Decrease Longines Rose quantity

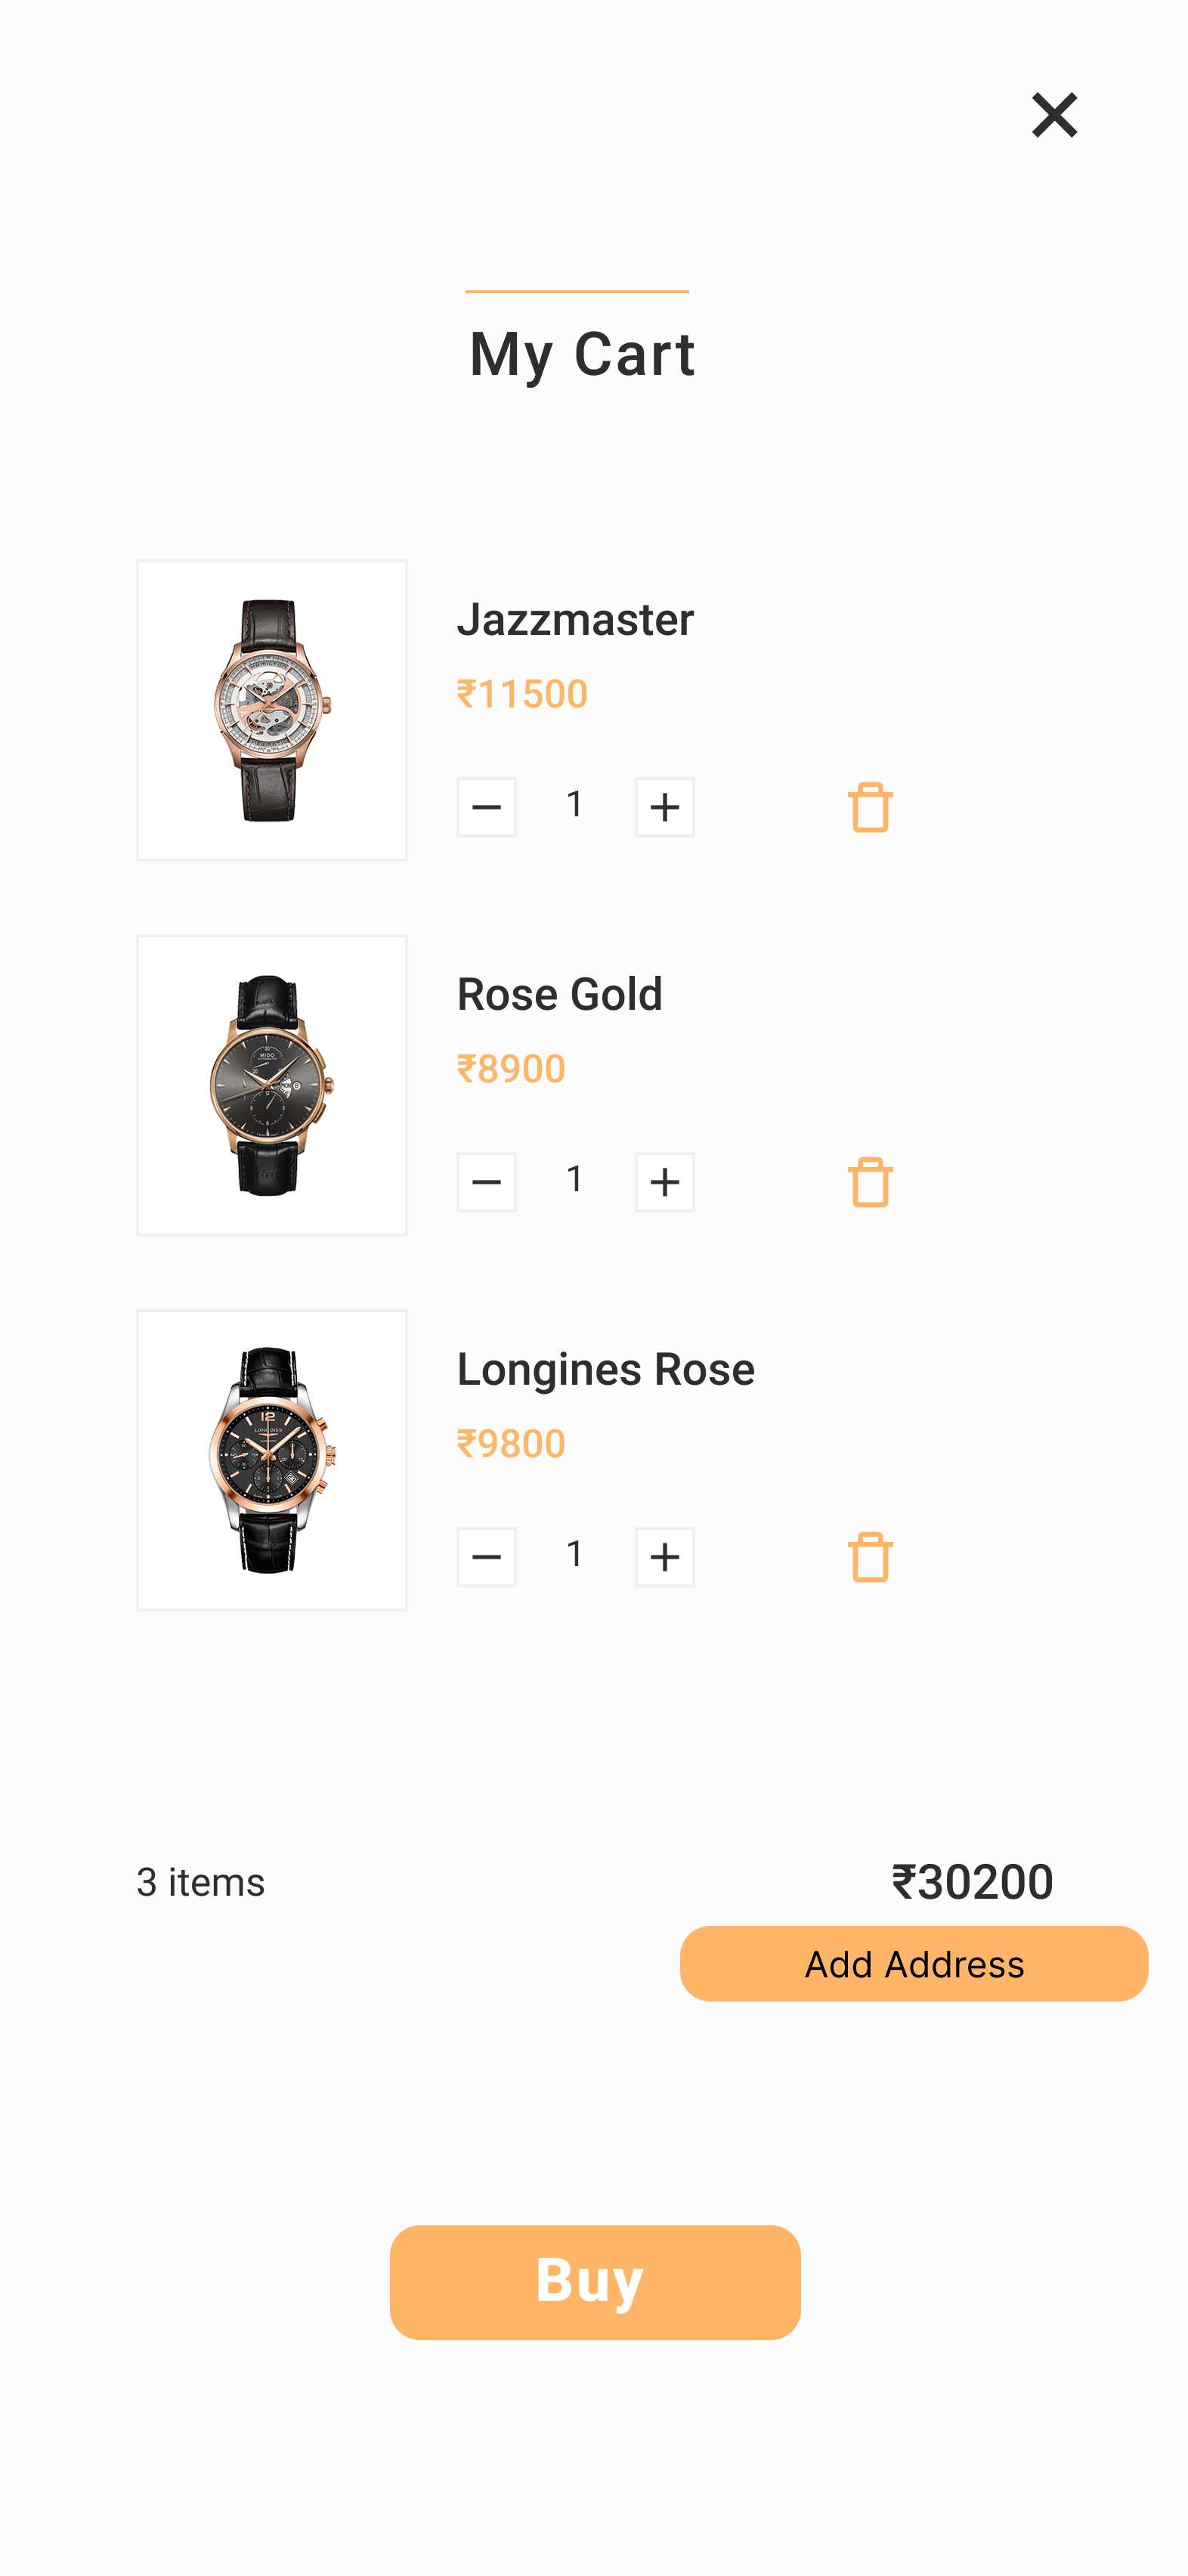(487, 1557)
